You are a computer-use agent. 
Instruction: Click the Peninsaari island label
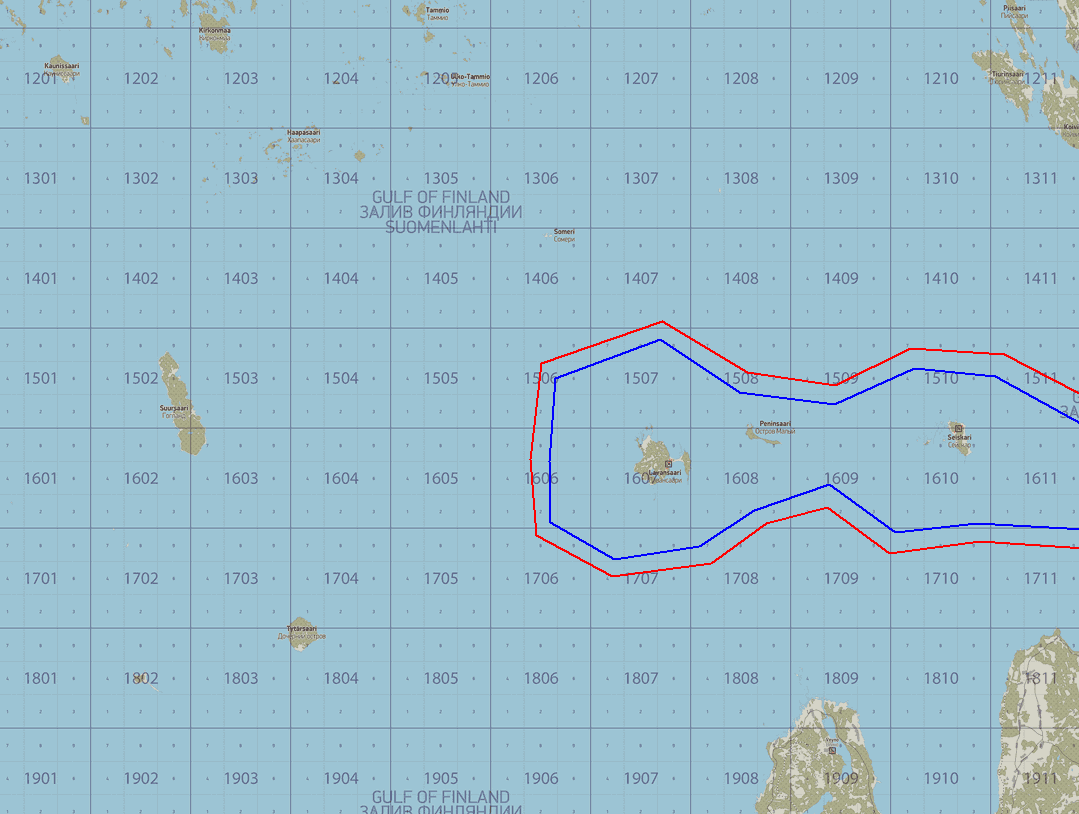(775, 424)
